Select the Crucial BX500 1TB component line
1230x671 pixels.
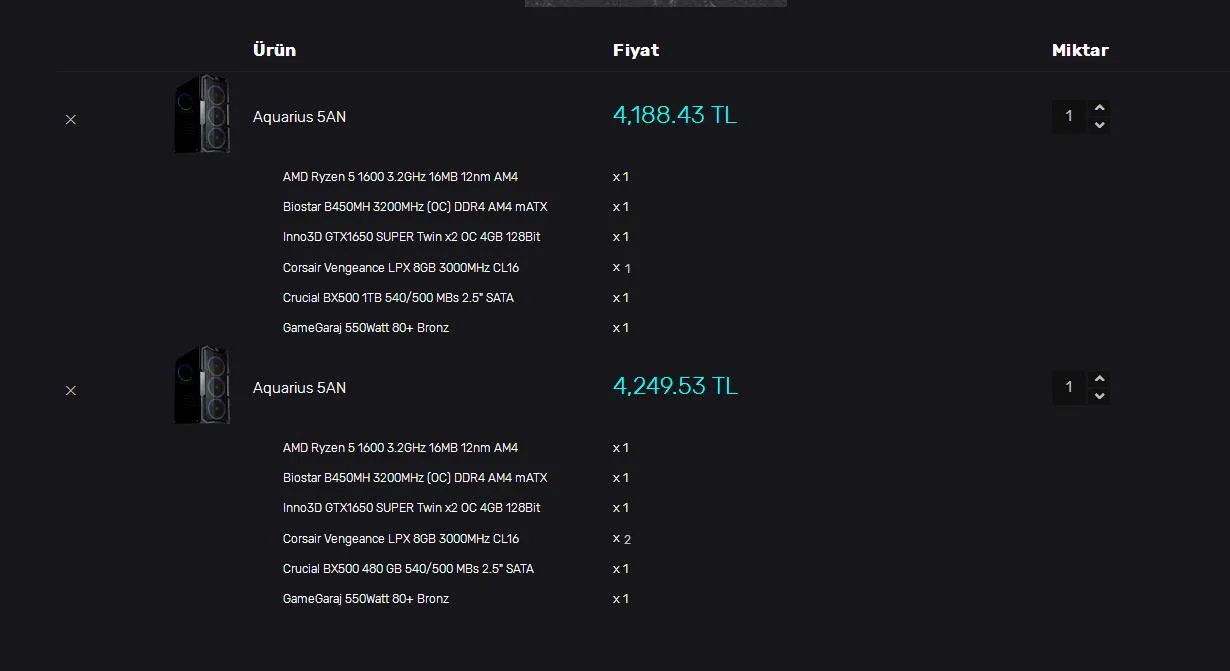(x=398, y=298)
